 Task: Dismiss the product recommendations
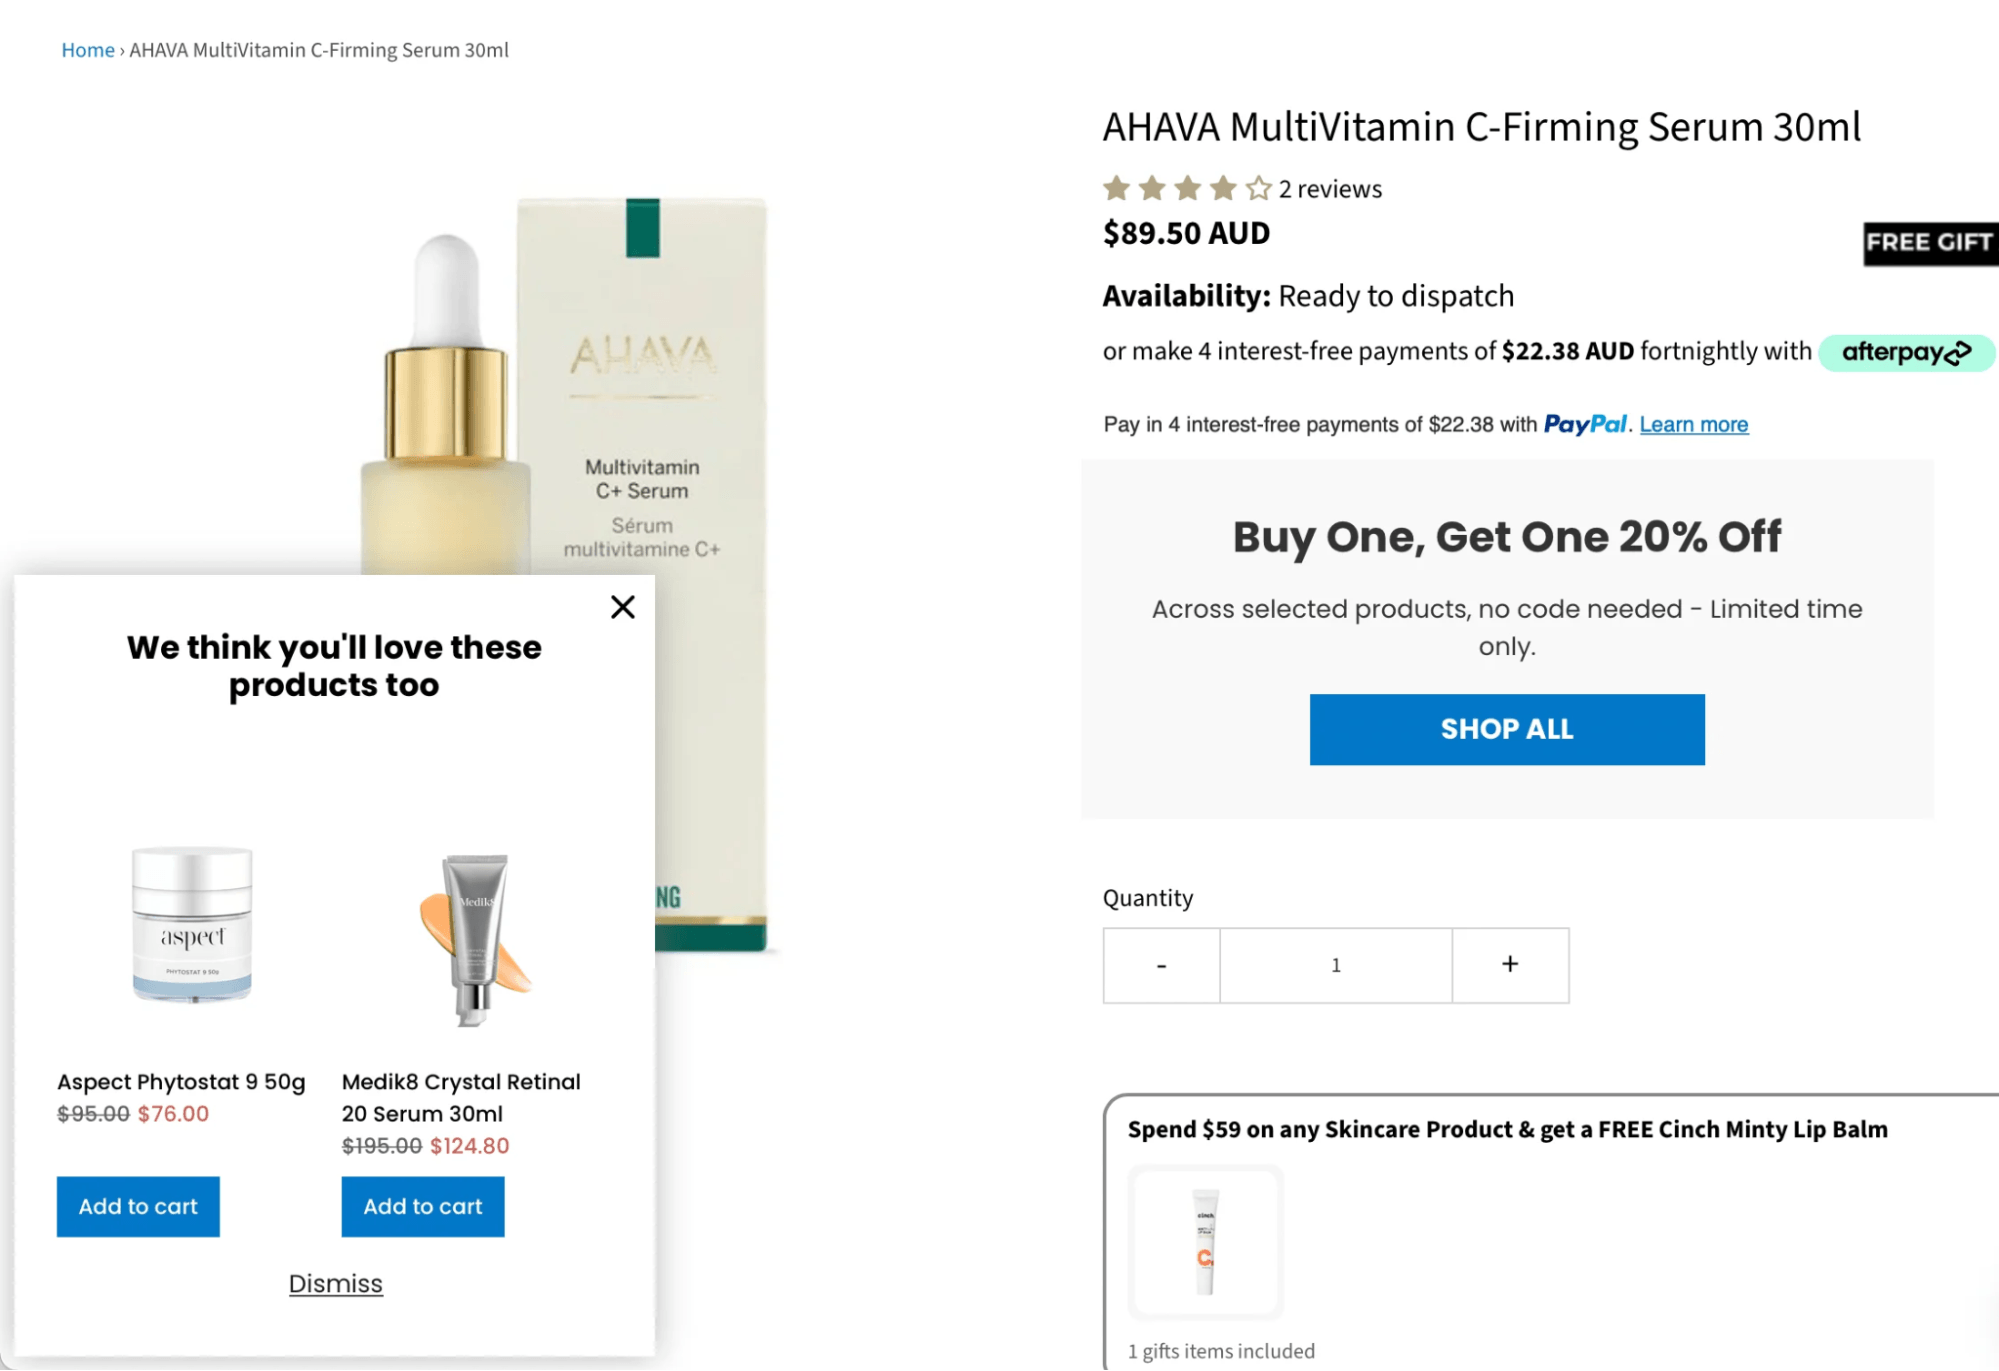point(335,1283)
